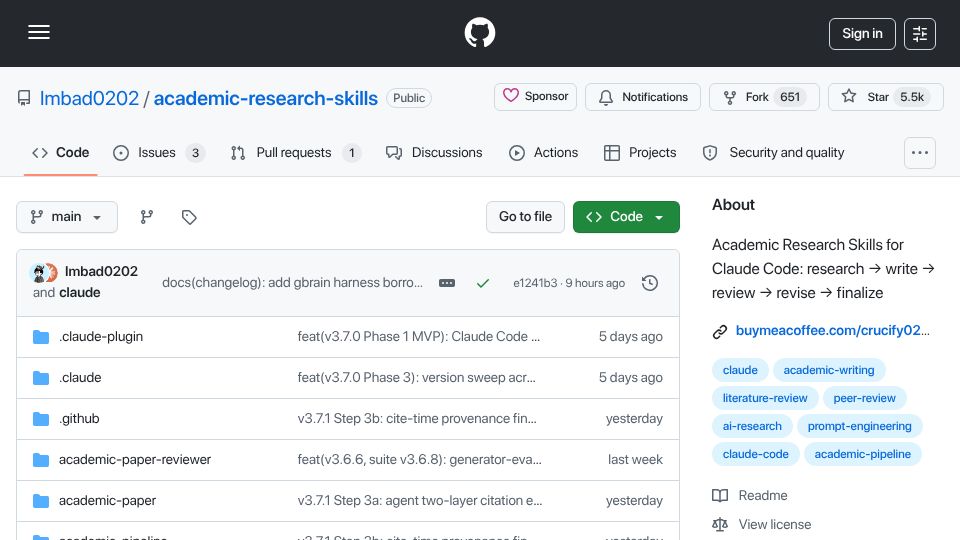This screenshot has width=960, height=540.
Task: Select the literature-review topic tag
Action: pyautogui.click(x=765, y=398)
